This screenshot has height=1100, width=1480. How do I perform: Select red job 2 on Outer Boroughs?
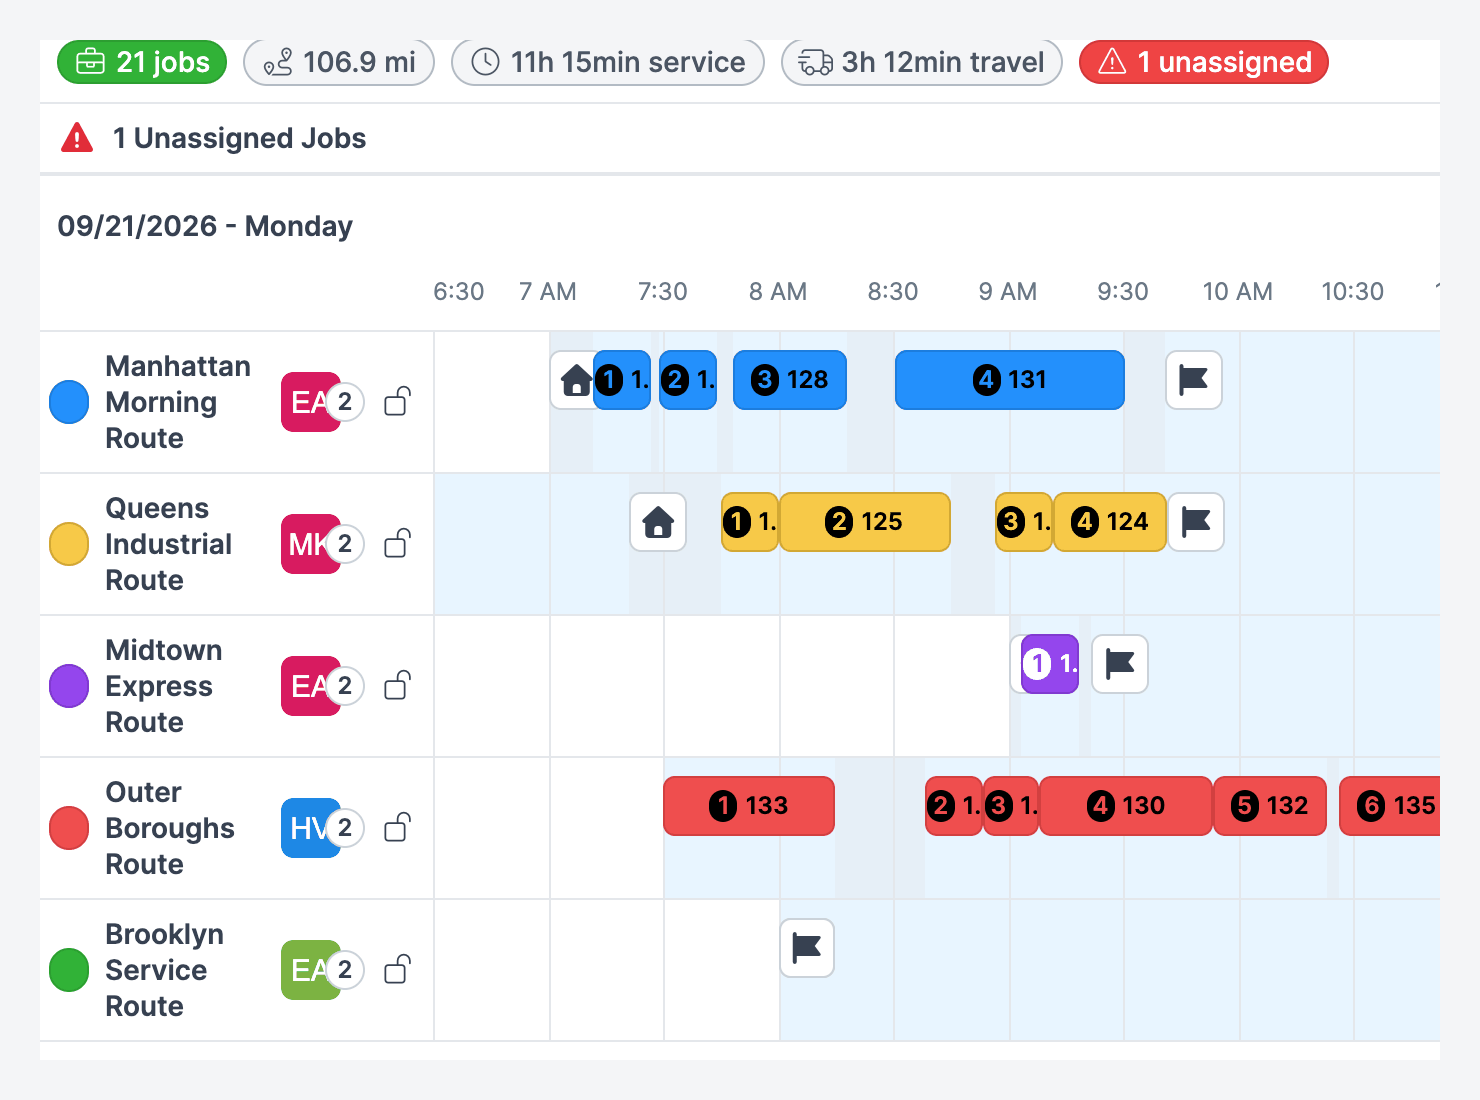[x=954, y=806]
